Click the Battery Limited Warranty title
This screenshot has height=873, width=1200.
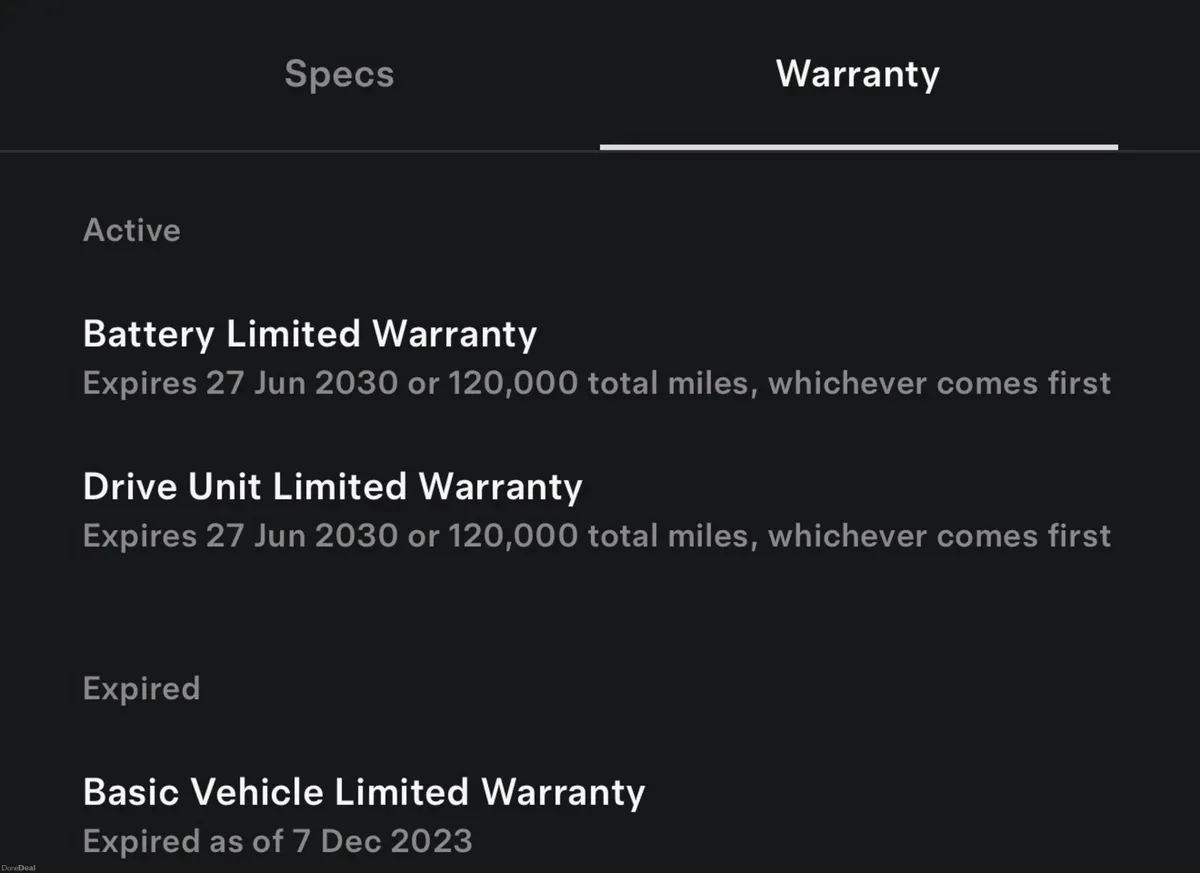pyautogui.click(x=310, y=334)
